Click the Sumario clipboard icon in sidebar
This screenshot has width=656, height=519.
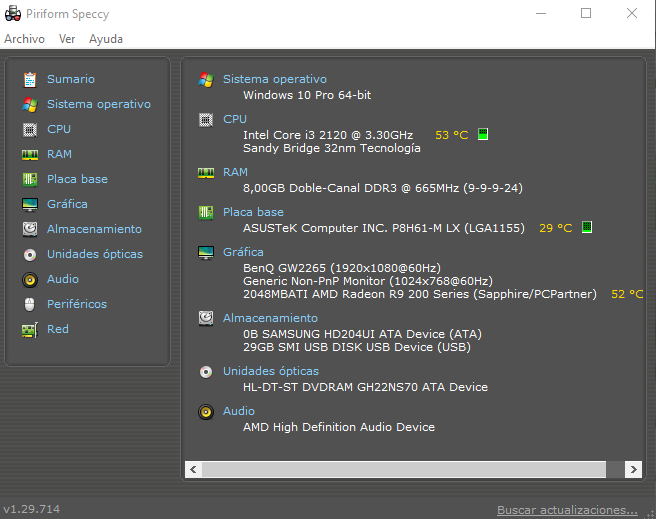point(30,79)
